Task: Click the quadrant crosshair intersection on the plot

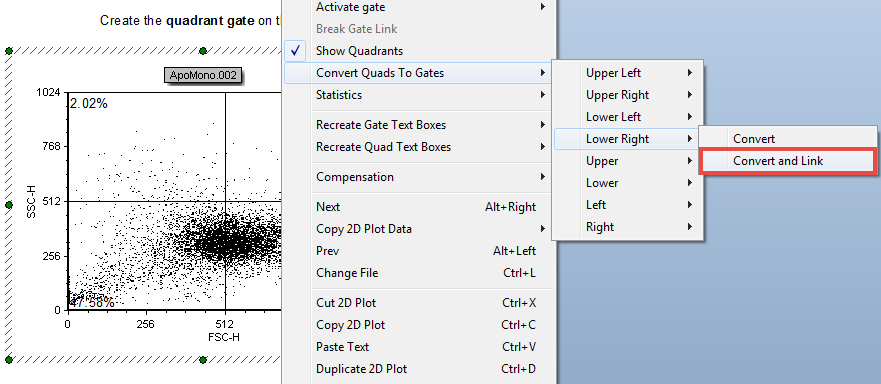Action: point(225,201)
